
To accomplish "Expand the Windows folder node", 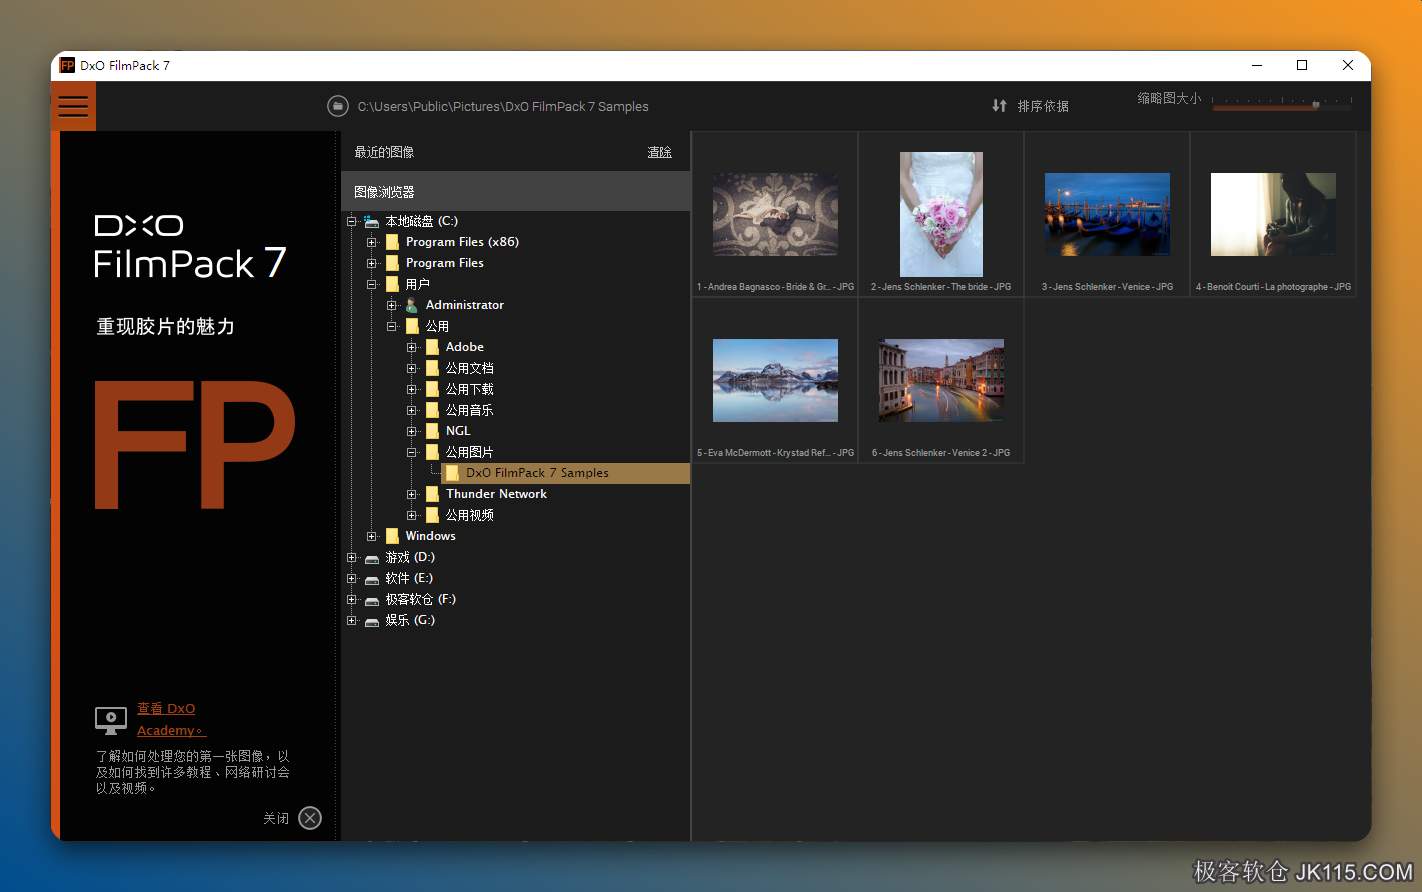I will tap(372, 536).
